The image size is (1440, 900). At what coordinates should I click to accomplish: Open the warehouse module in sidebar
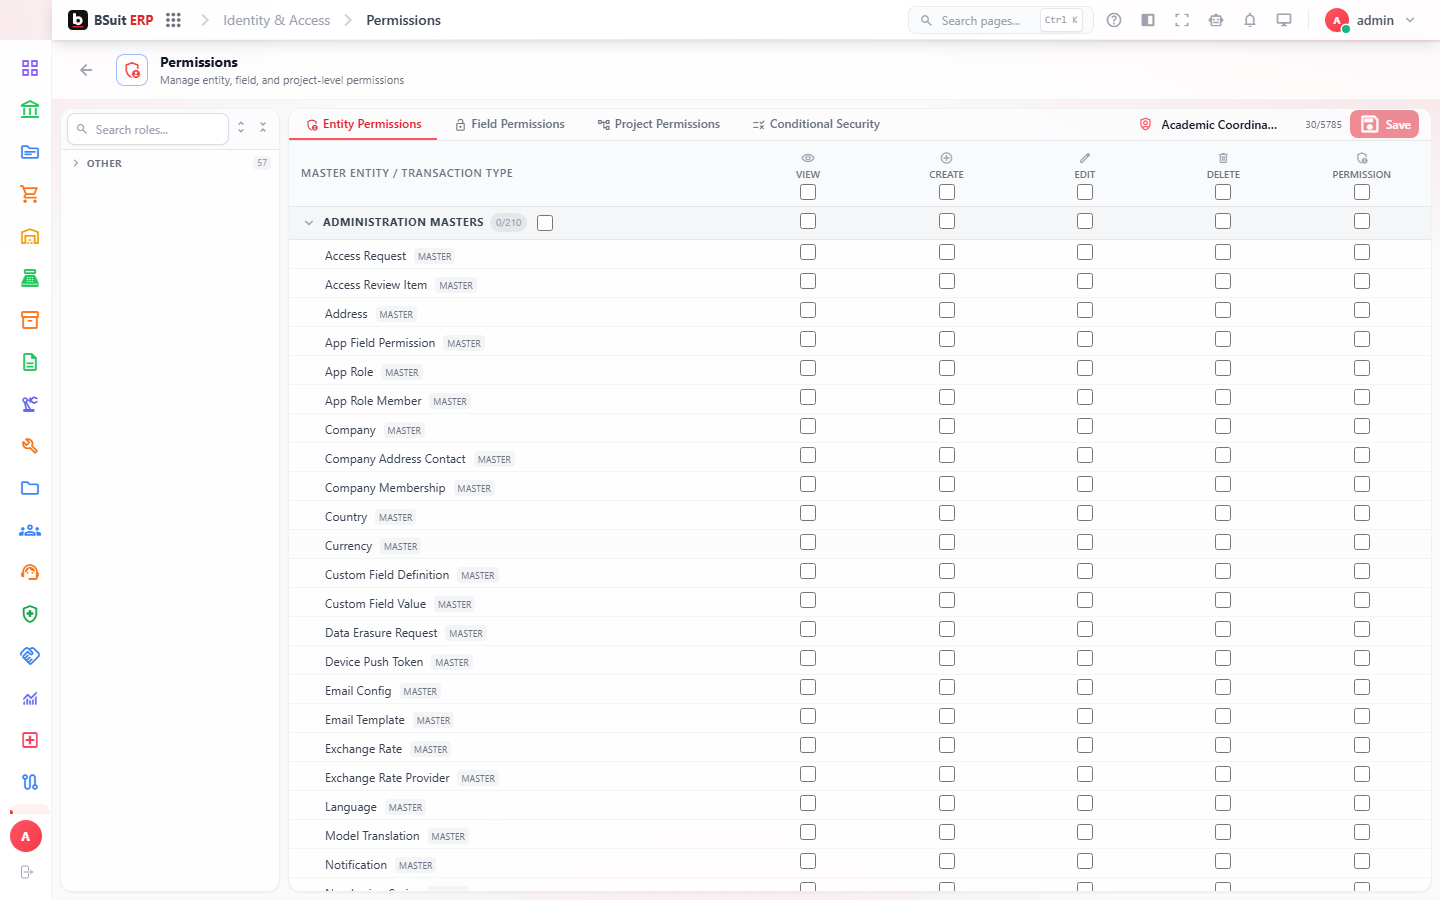[30, 236]
